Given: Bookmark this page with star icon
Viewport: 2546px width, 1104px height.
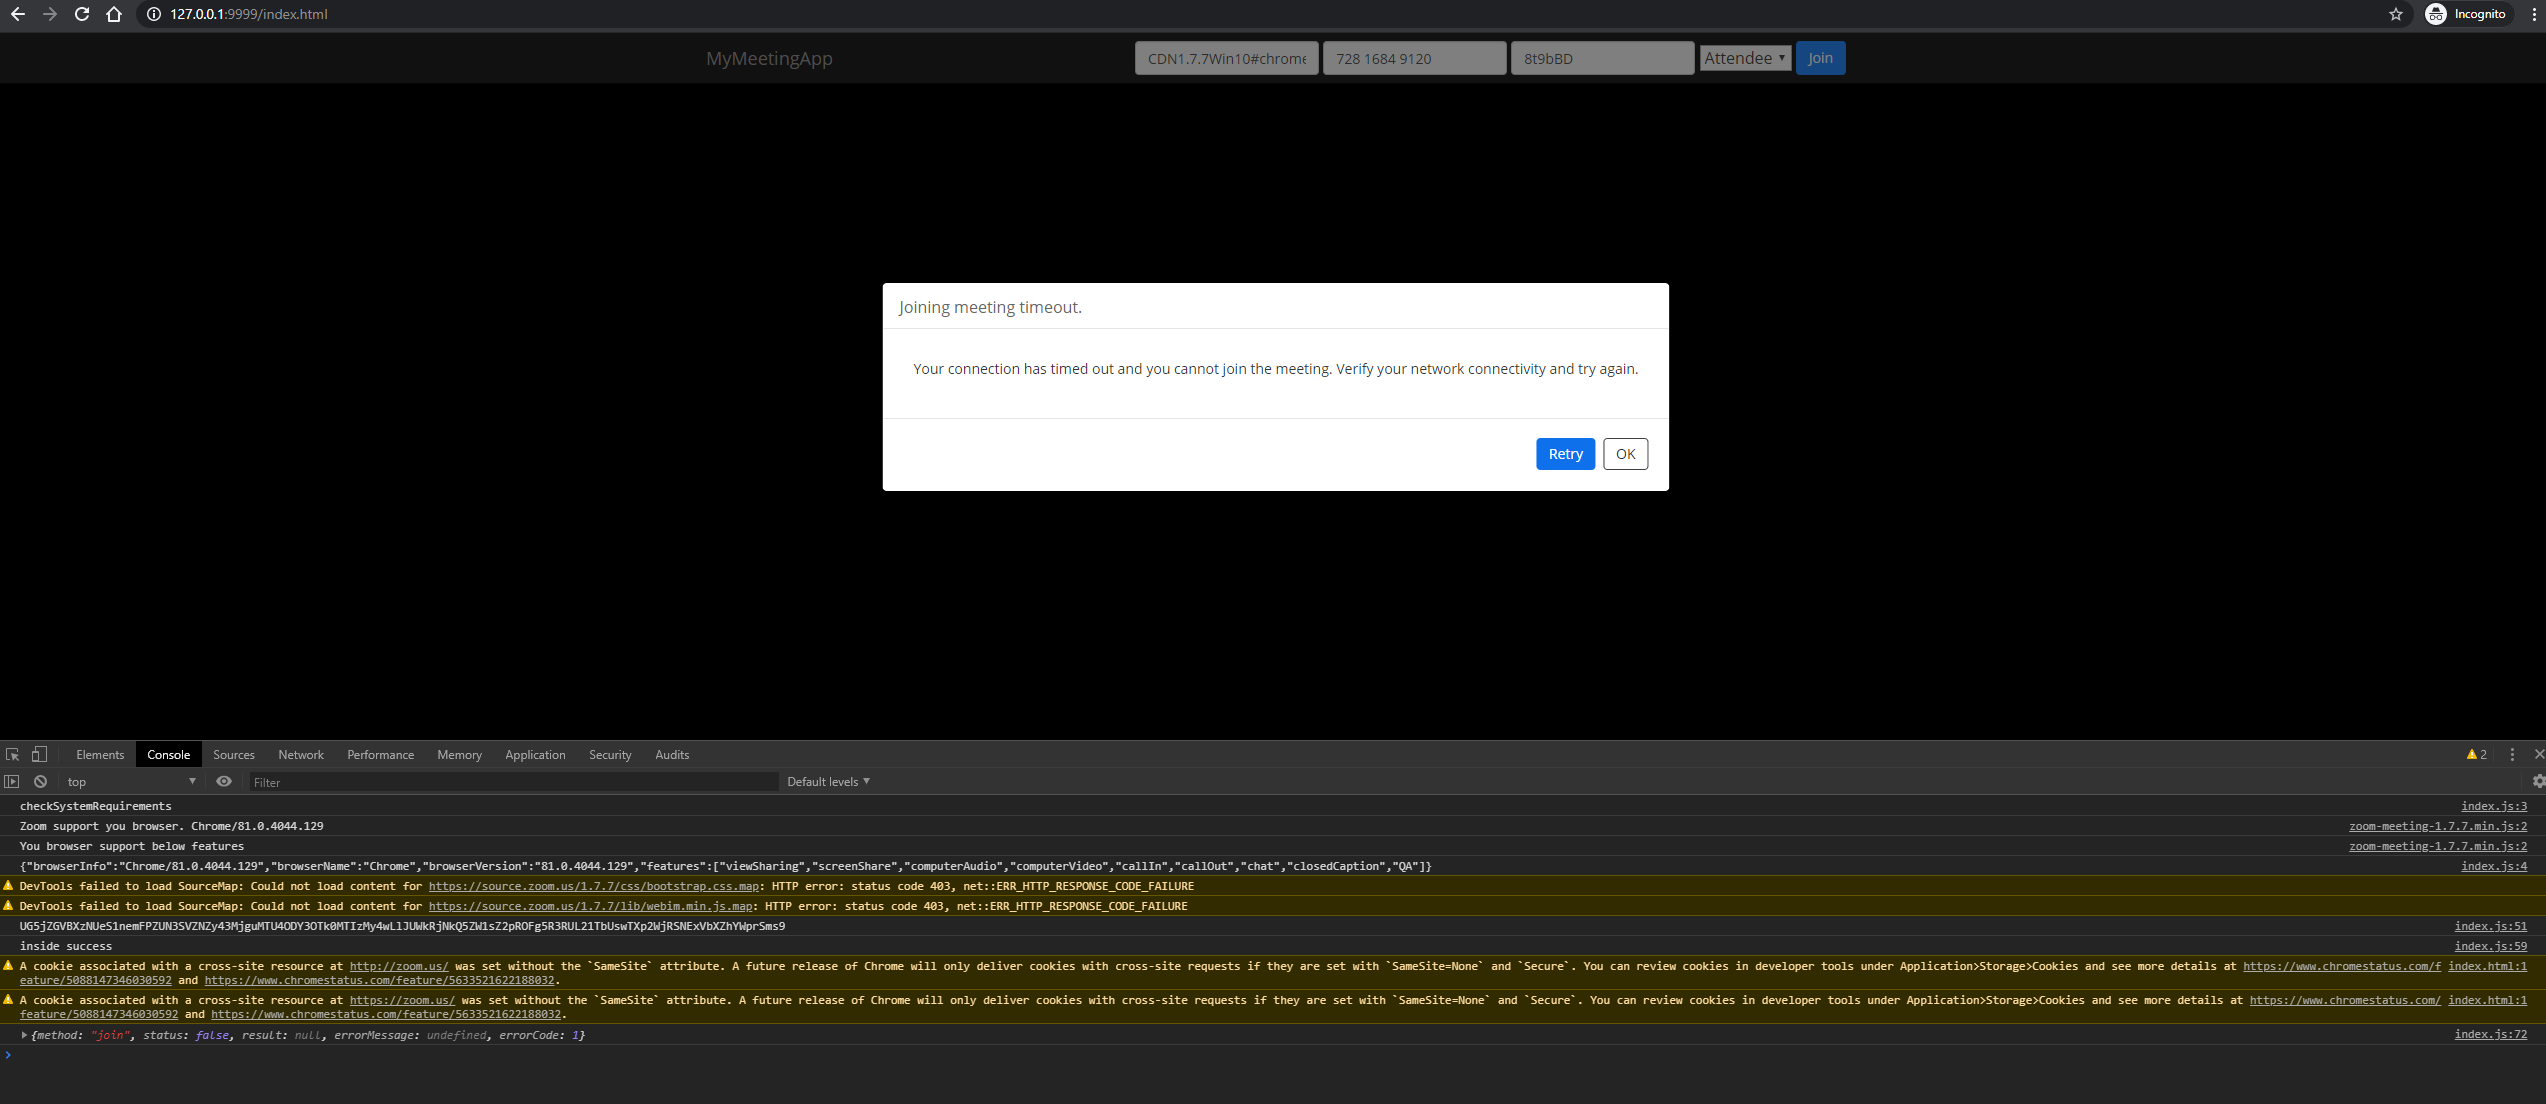Looking at the screenshot, I should (2396, 14).
